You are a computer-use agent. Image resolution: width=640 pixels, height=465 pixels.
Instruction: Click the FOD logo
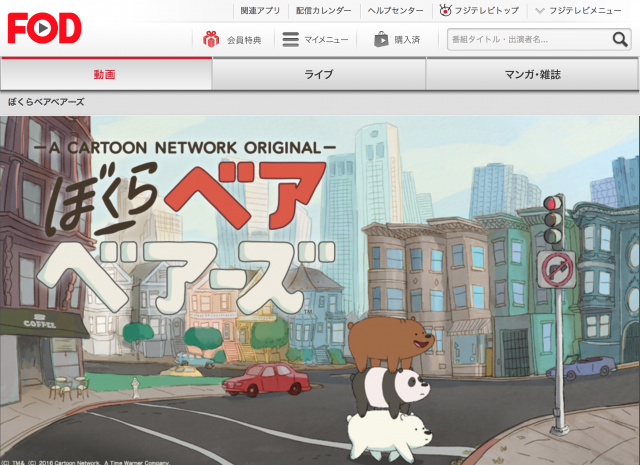tap(44, 28)
